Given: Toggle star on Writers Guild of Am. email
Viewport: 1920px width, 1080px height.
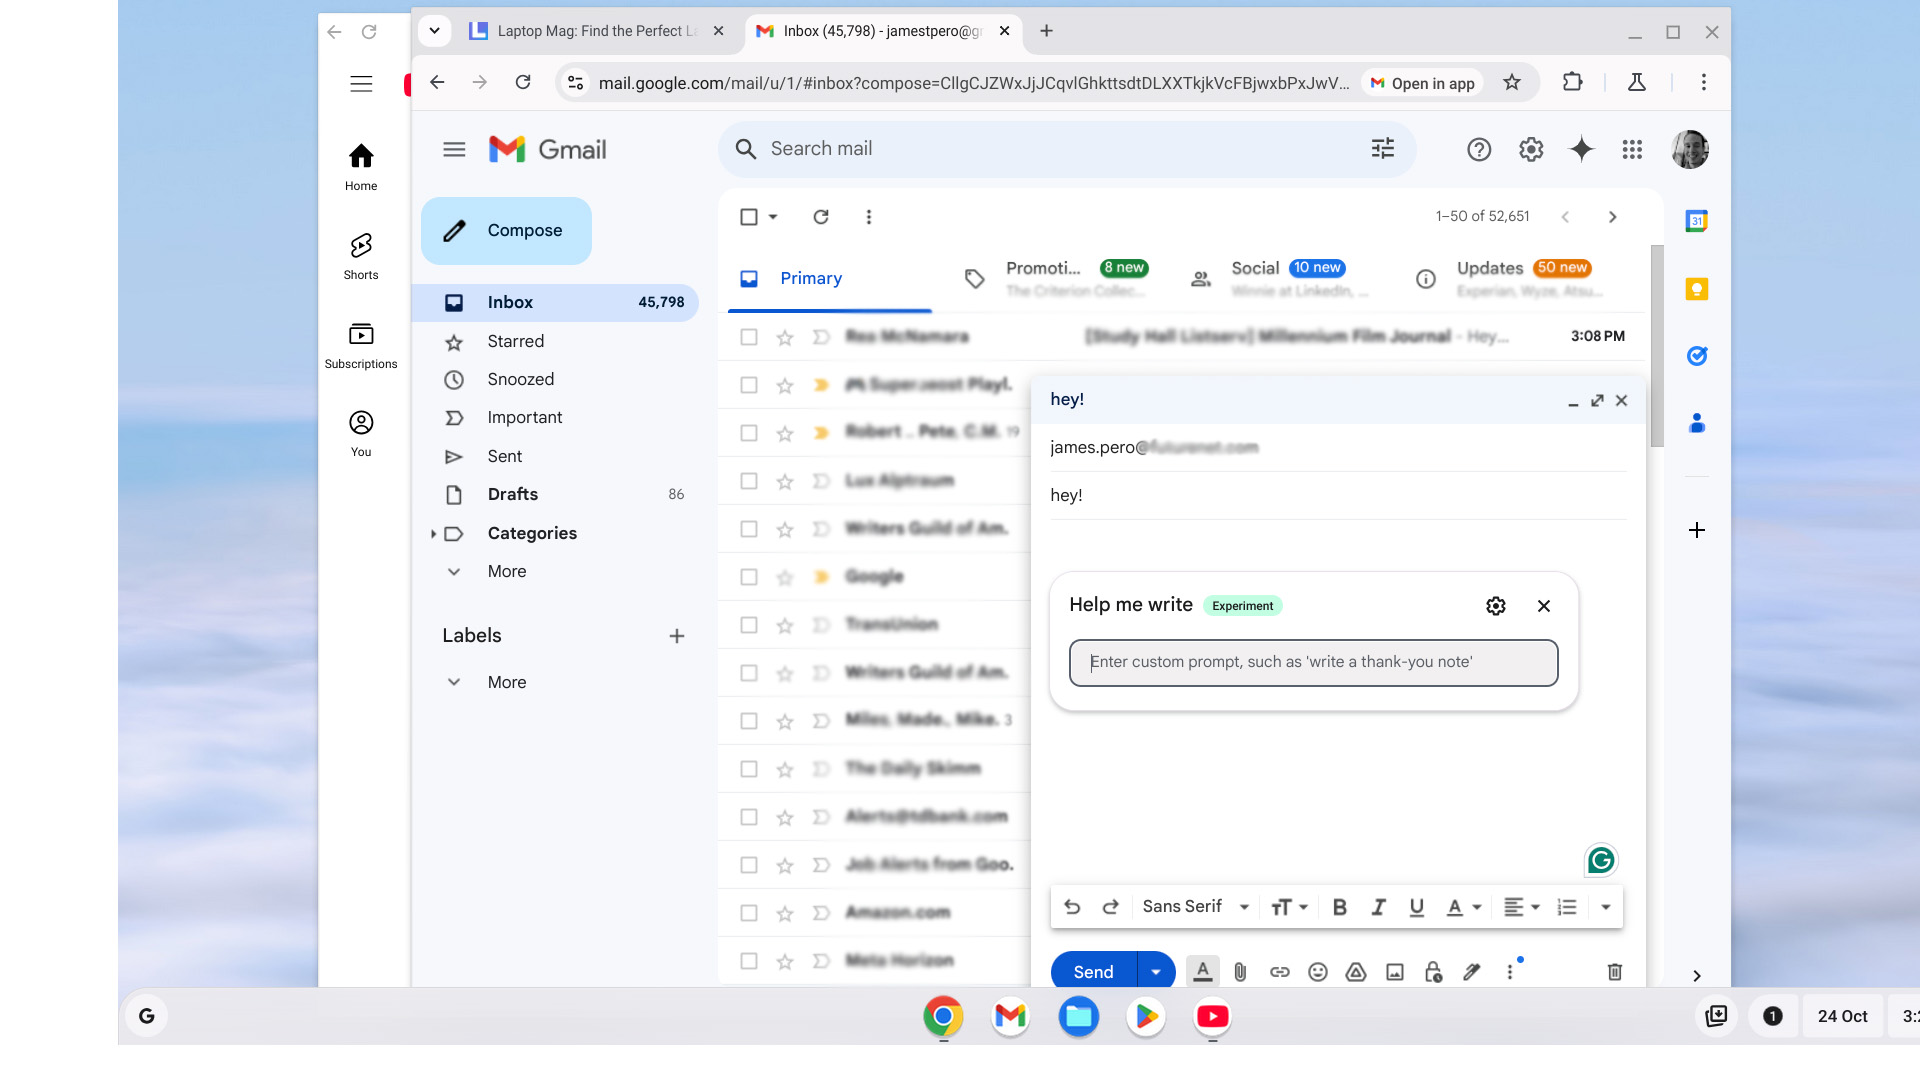Looking at the screenshot, I should tap(785, 527).
